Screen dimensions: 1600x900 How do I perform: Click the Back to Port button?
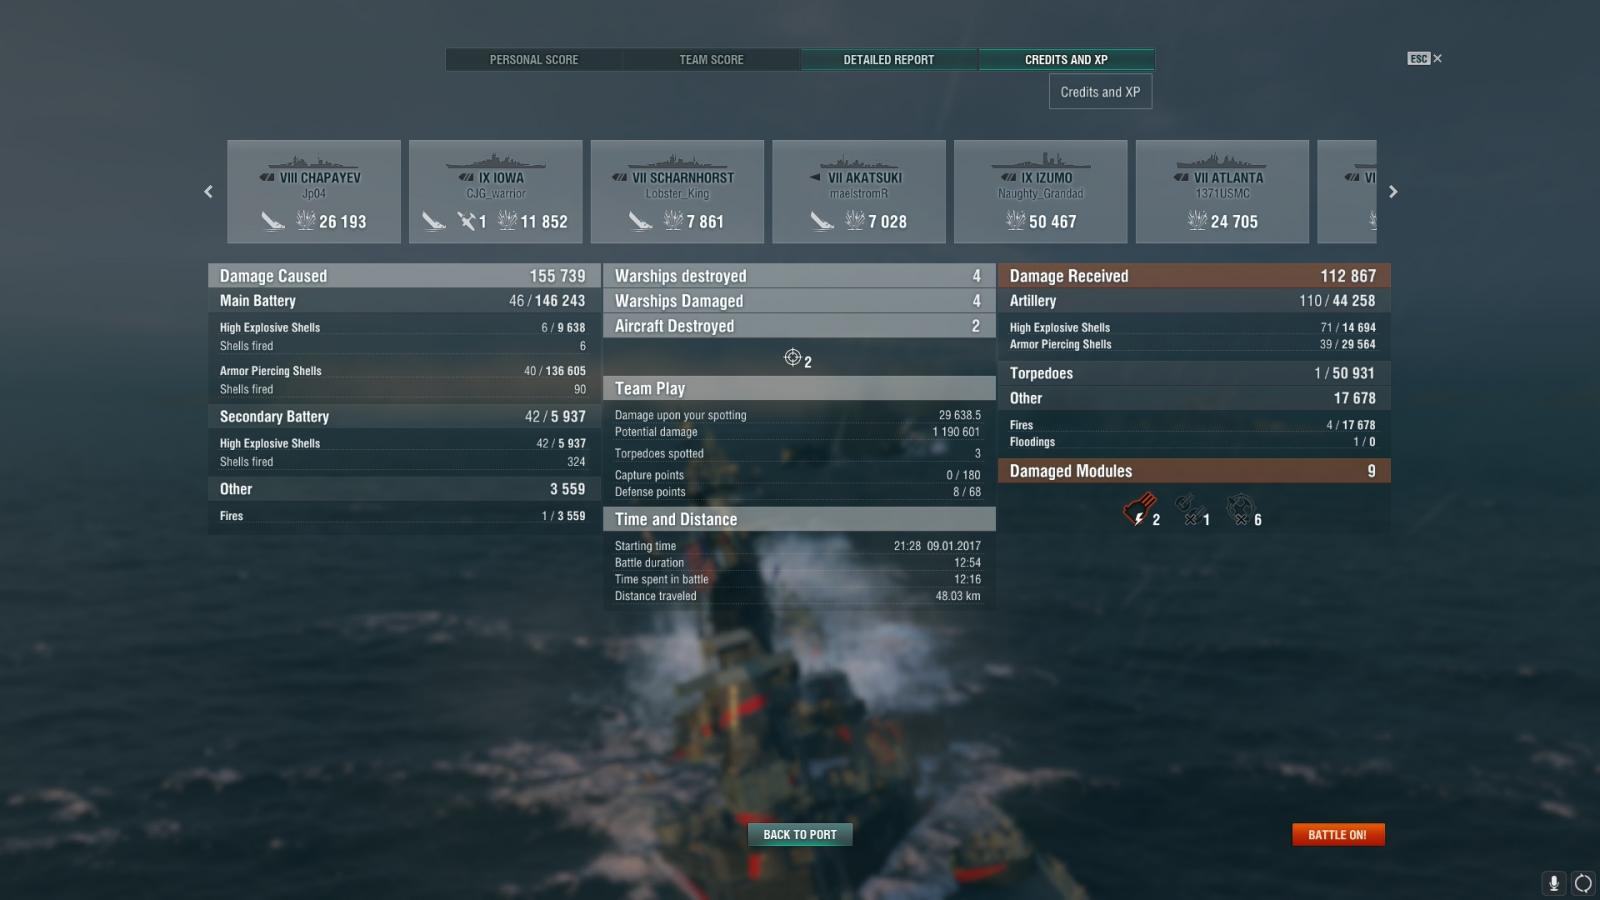[800, 834]
